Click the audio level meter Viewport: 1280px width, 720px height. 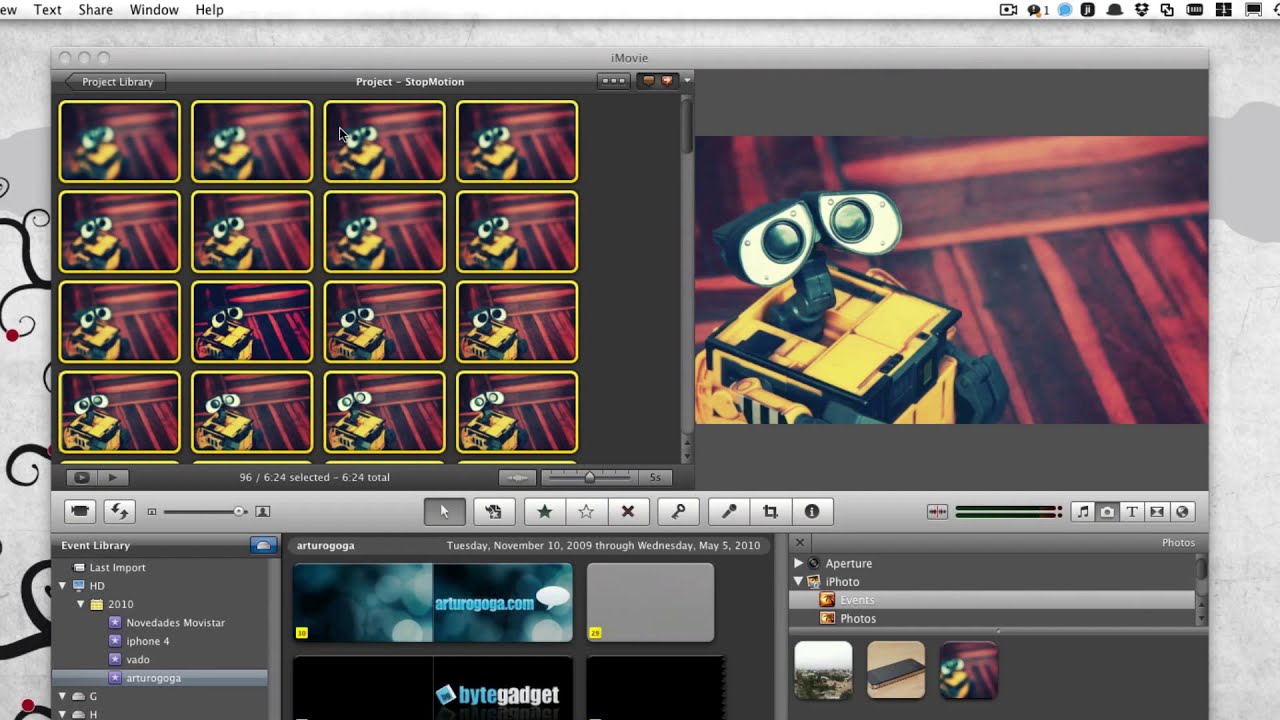point(1008,511)
